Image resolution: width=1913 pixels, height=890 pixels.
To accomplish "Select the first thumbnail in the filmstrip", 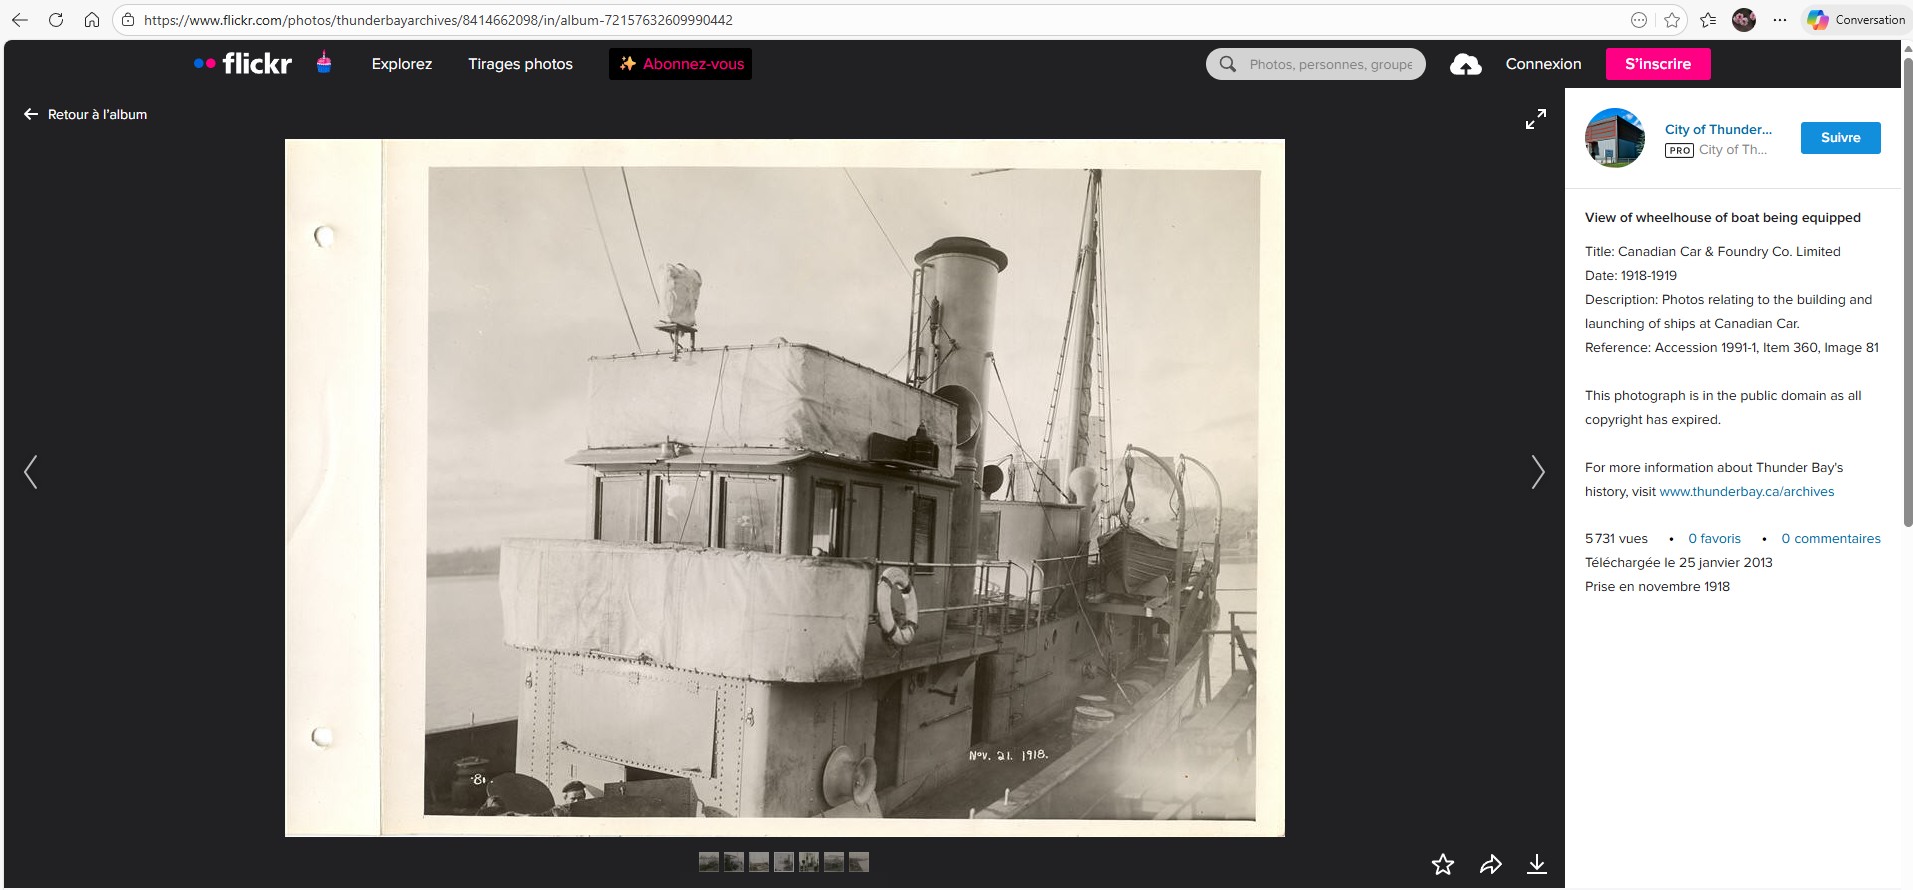I will pos(709,862).
